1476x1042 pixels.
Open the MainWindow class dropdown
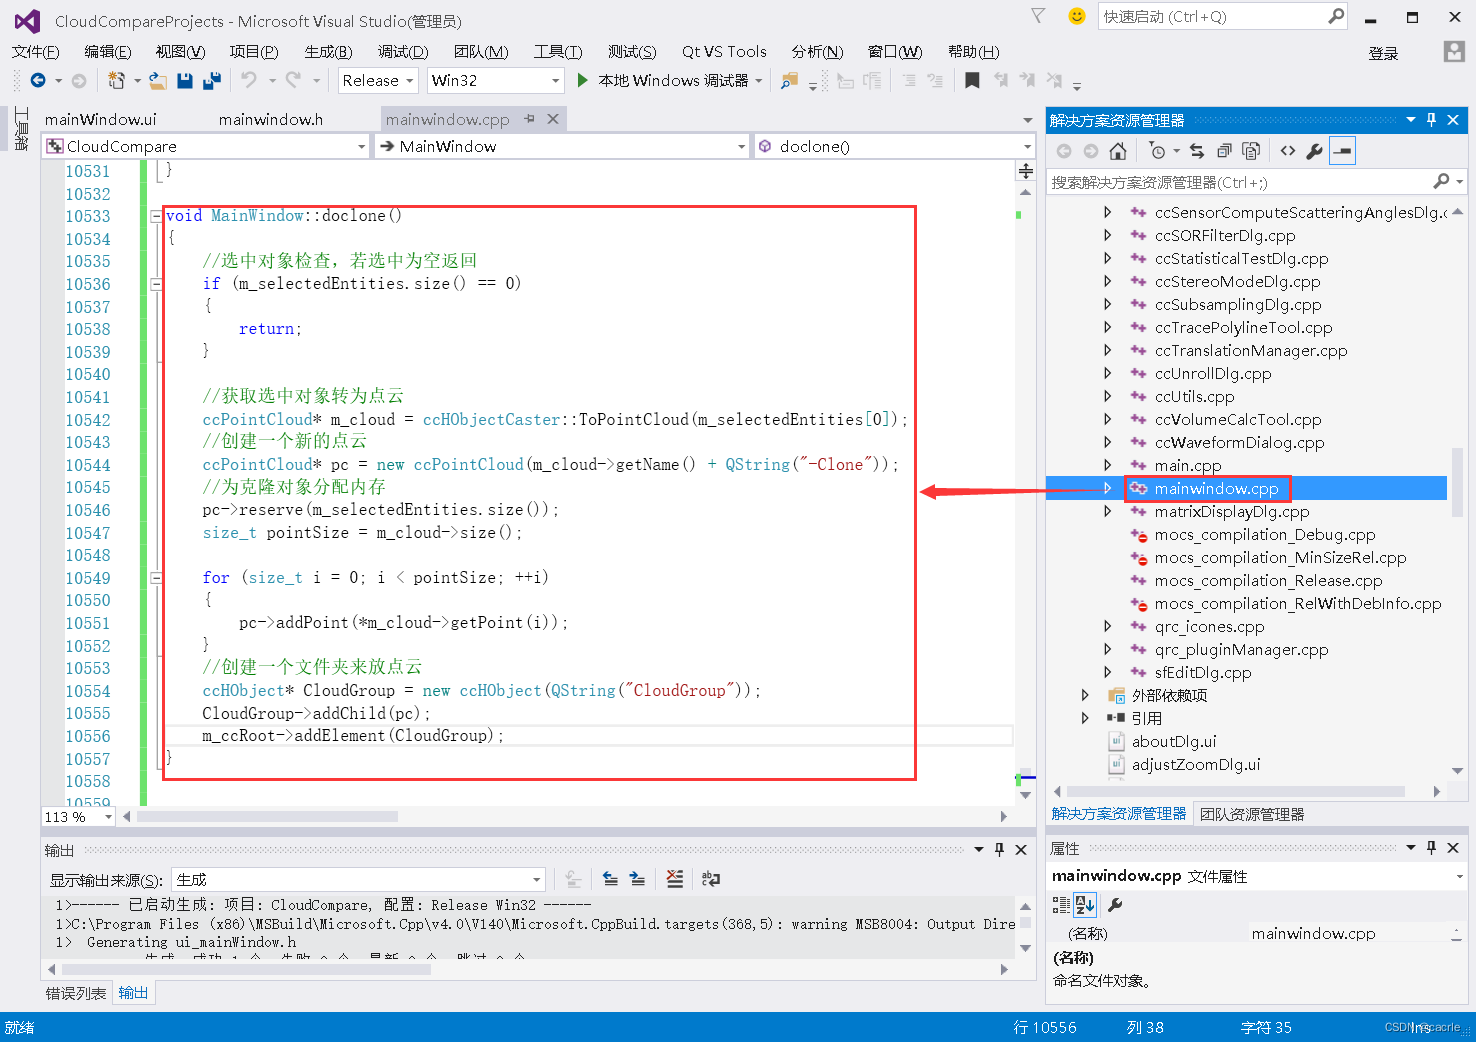563,146
